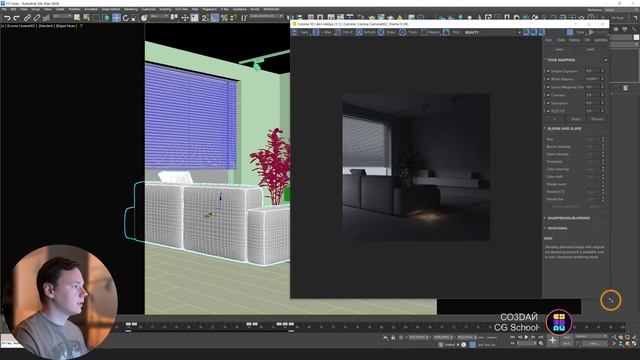
Task: Jump to end of animation
Action: (540, 337)
